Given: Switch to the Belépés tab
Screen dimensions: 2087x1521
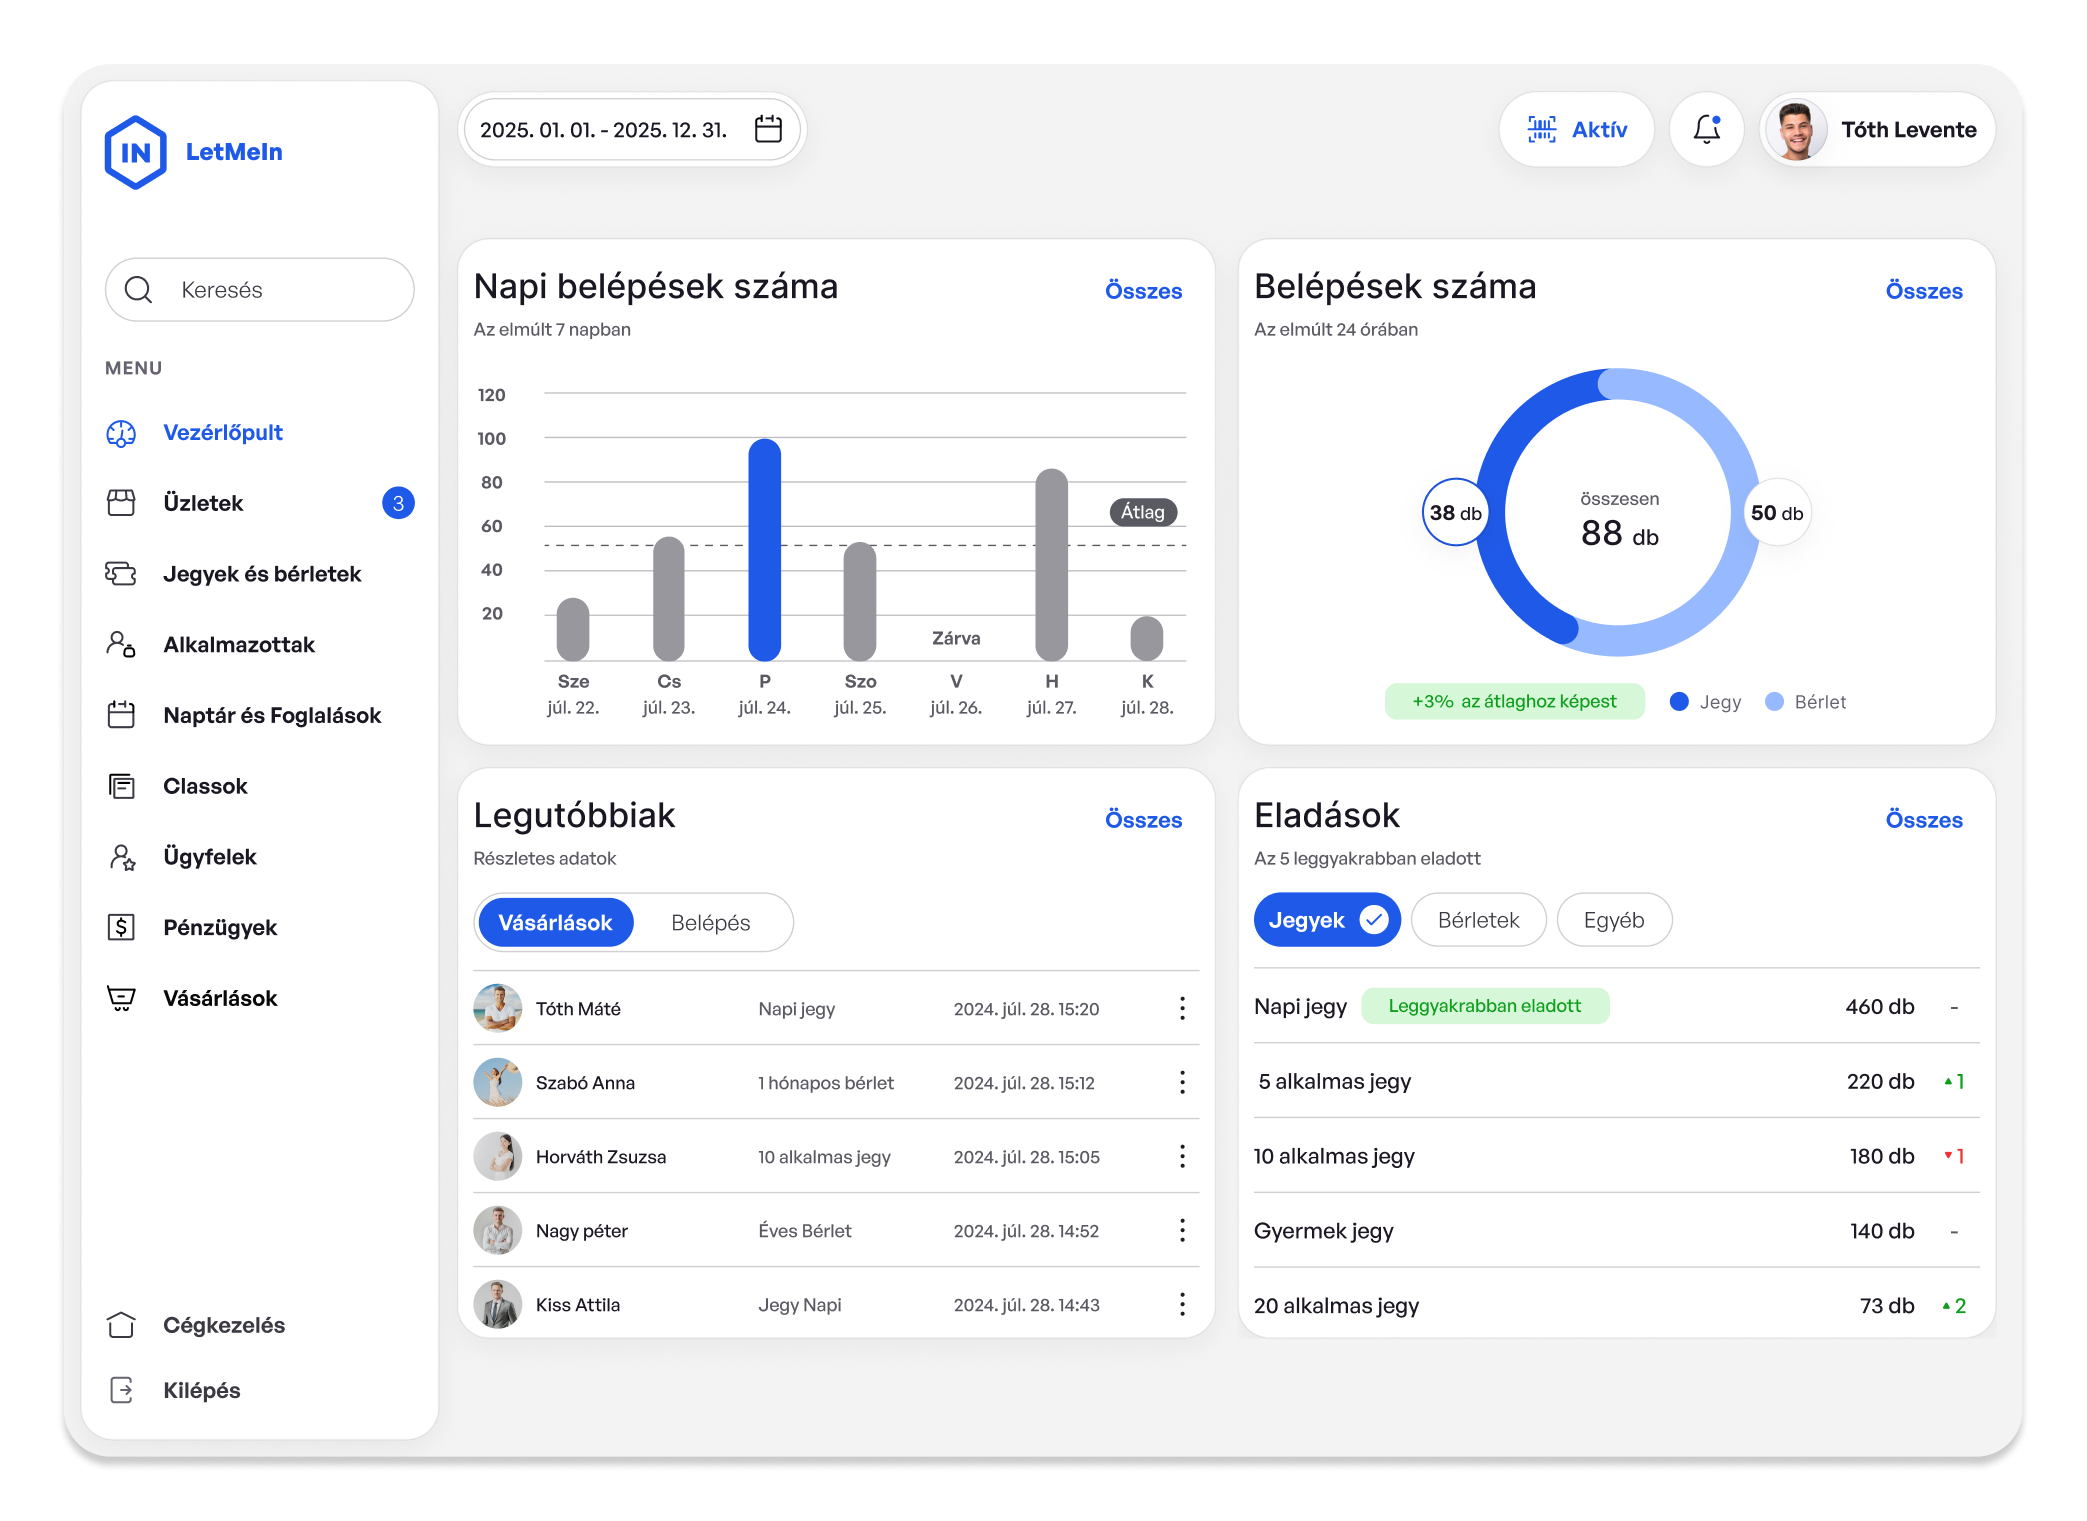Looking at the screenshot, I should click(710, 922).
